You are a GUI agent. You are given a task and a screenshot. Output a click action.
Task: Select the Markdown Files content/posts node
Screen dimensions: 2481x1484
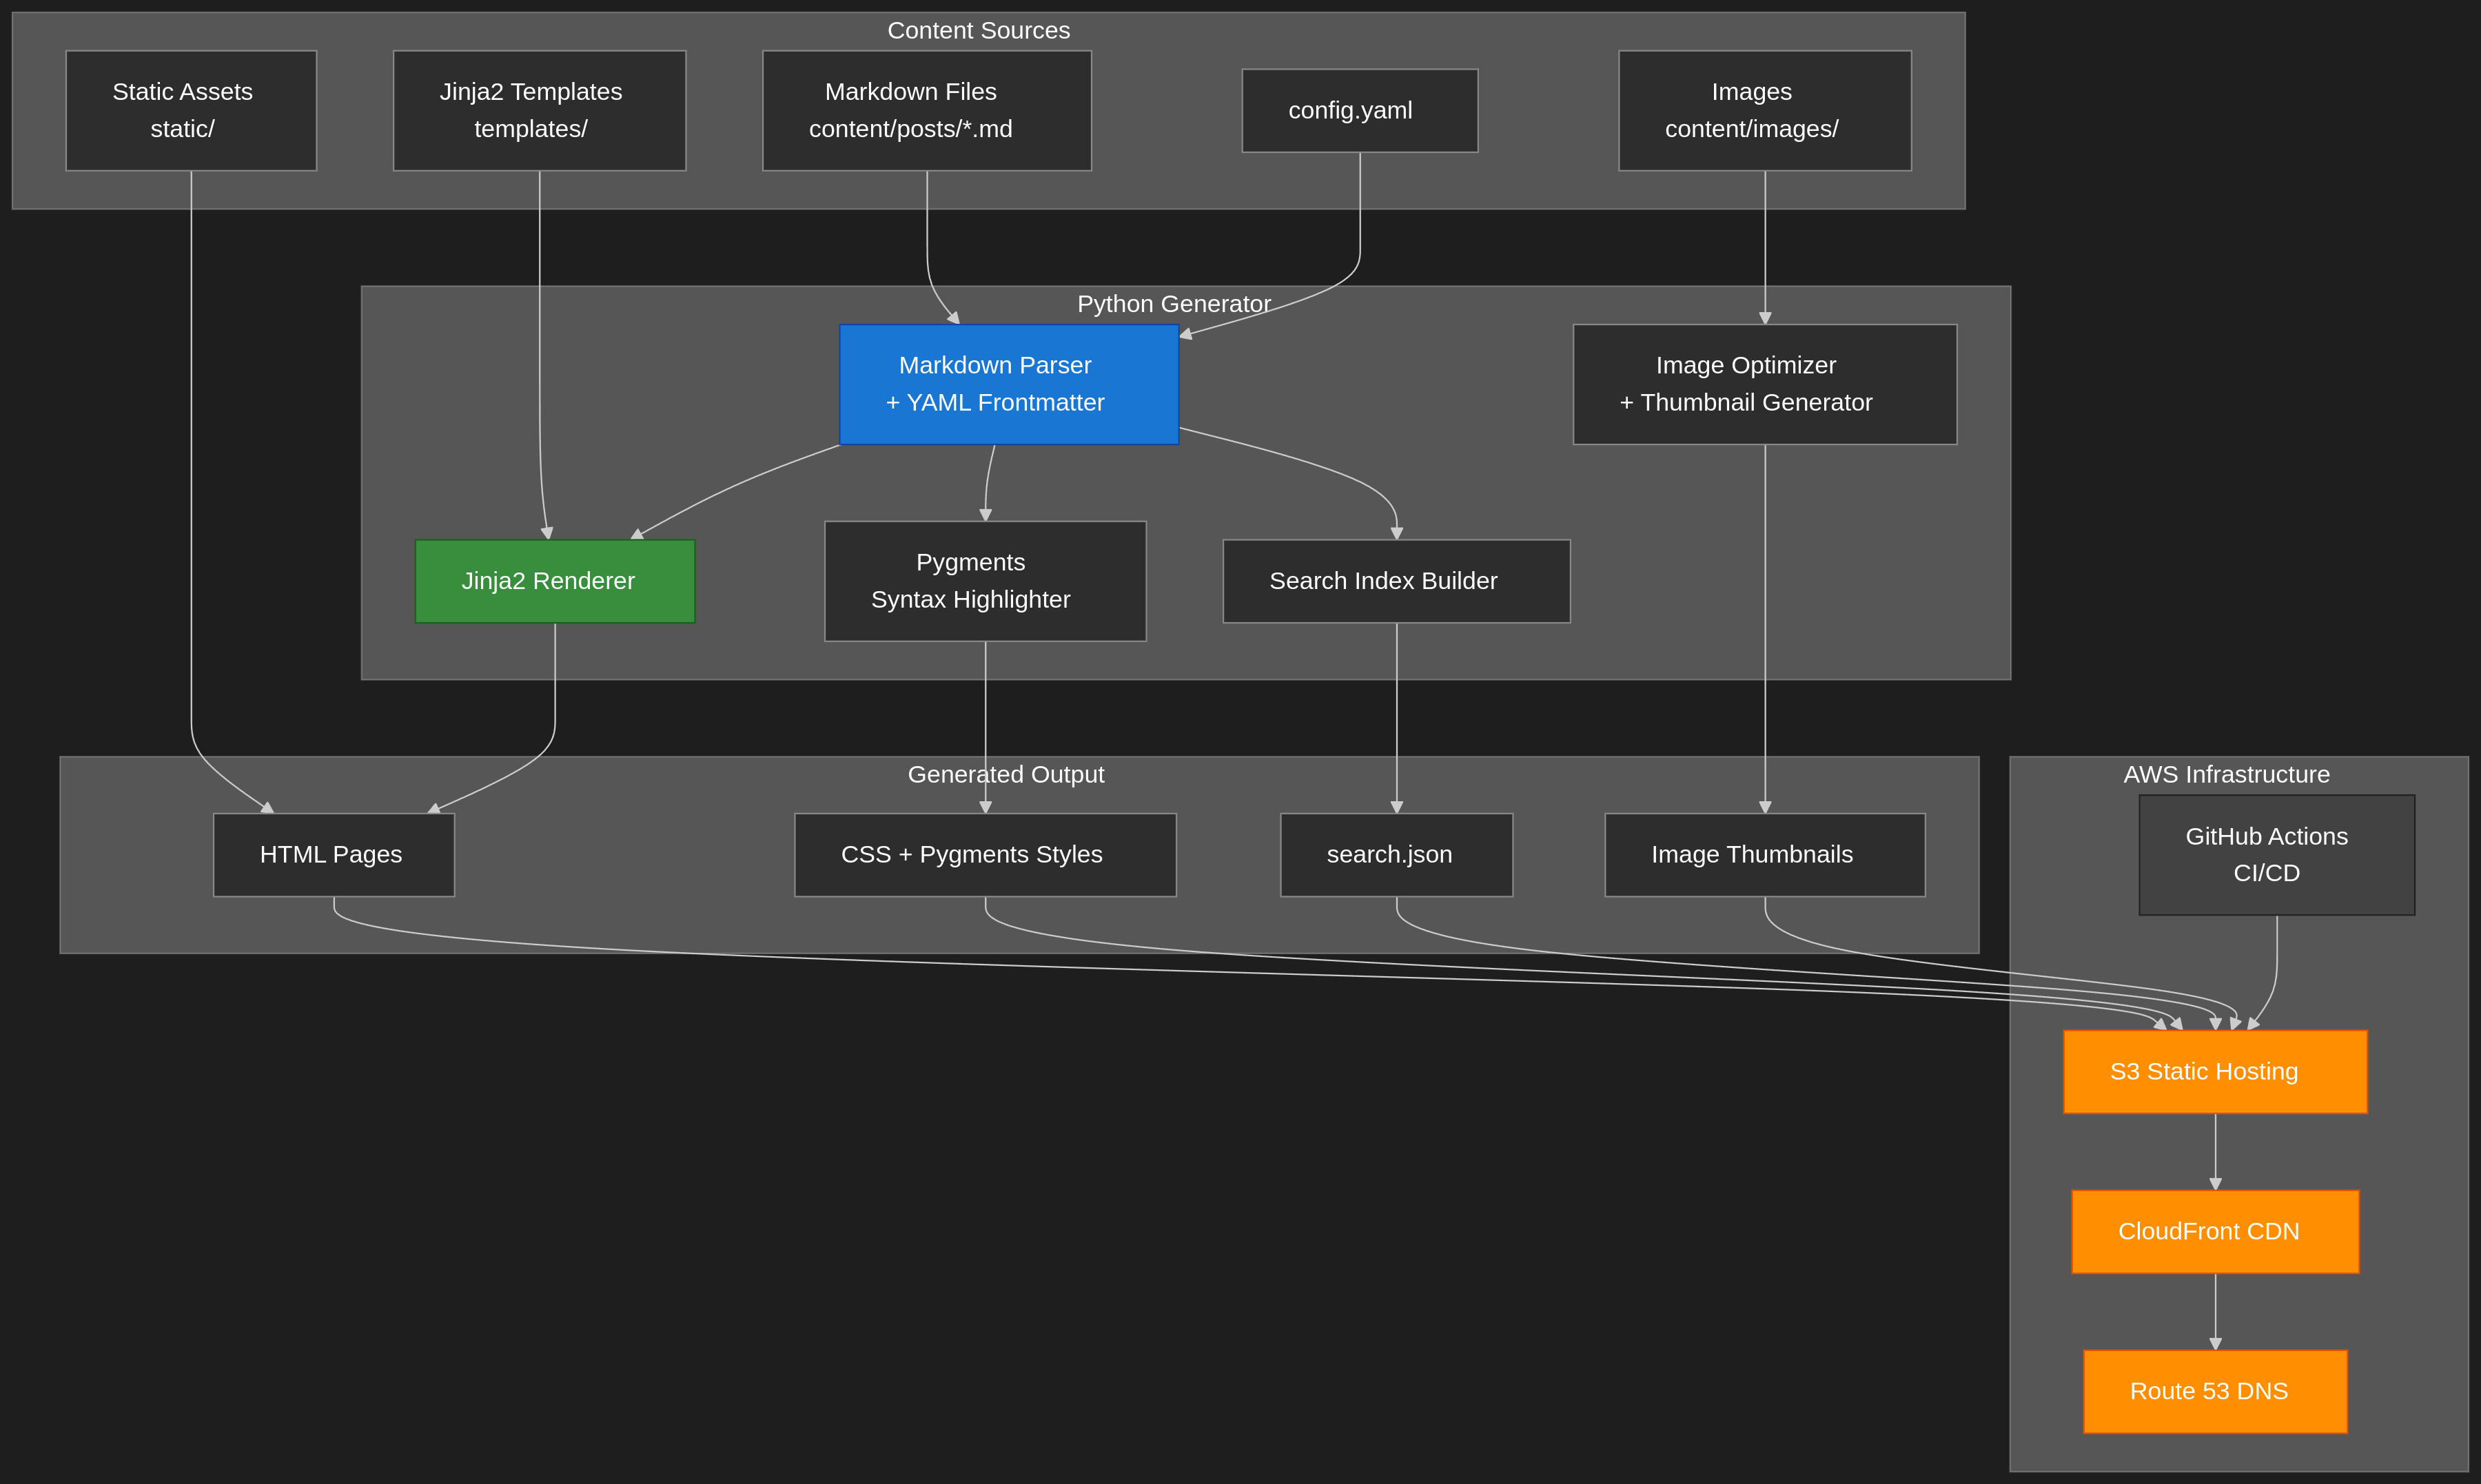click(926, 110)
